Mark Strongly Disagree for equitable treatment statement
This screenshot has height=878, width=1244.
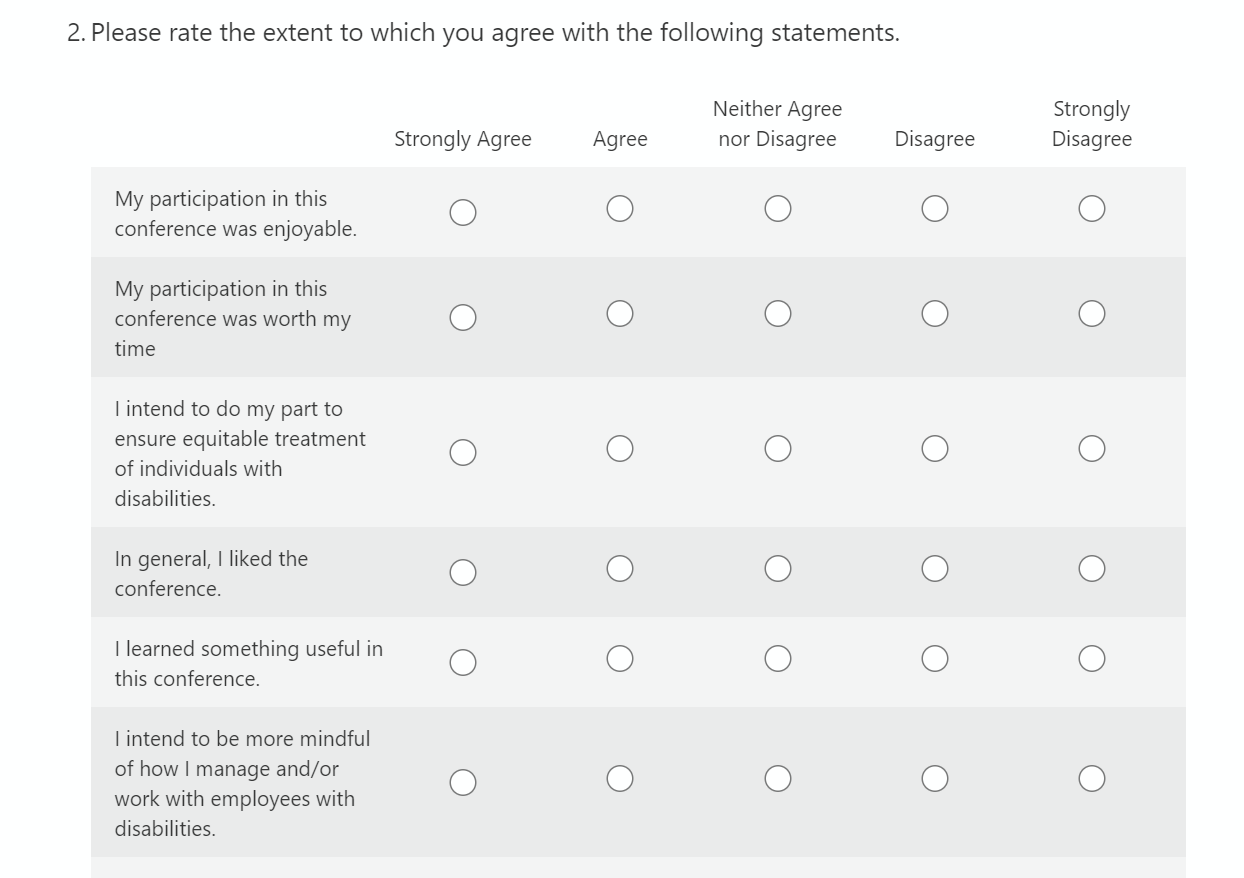[1092, 449]
